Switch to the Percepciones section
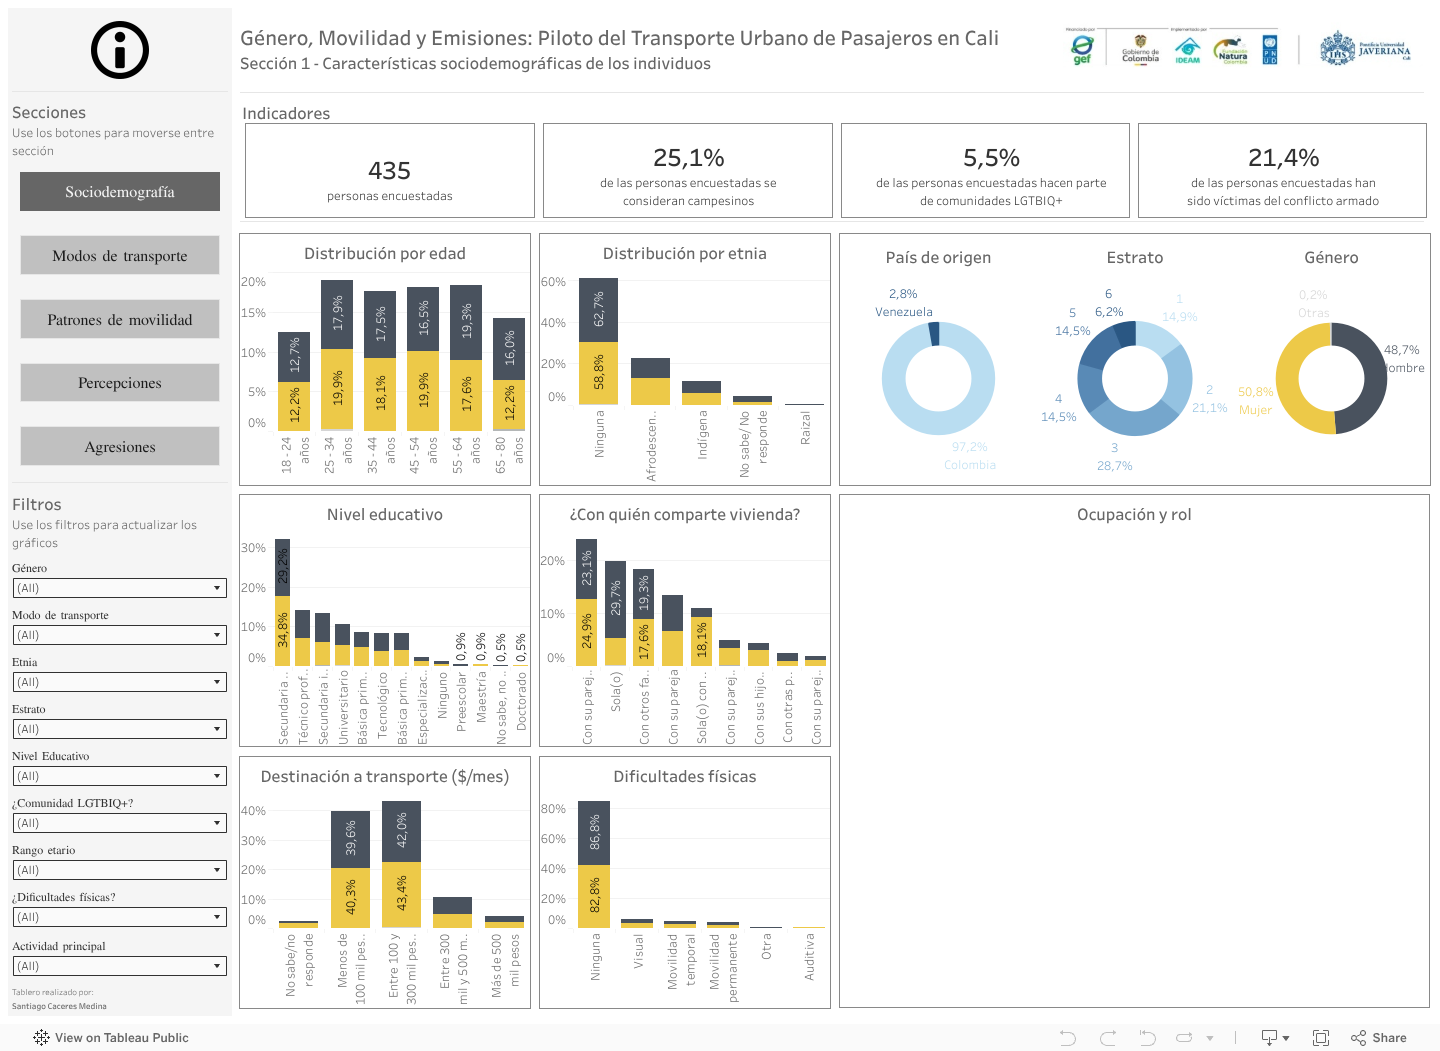Image resolution: width=1440 pixels, height=1051 pixels. point(120,383)
